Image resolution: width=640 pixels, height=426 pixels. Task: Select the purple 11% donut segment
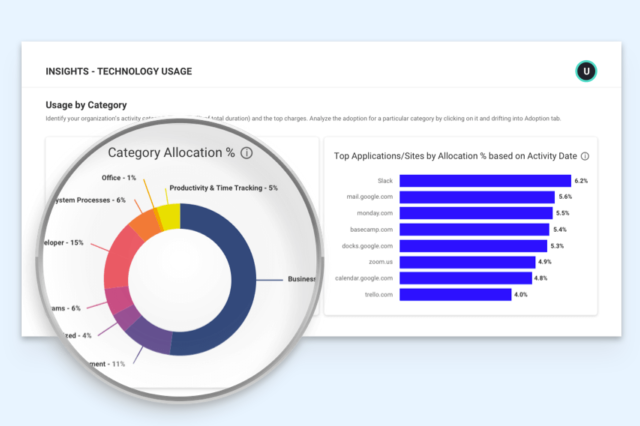(151, 335)
